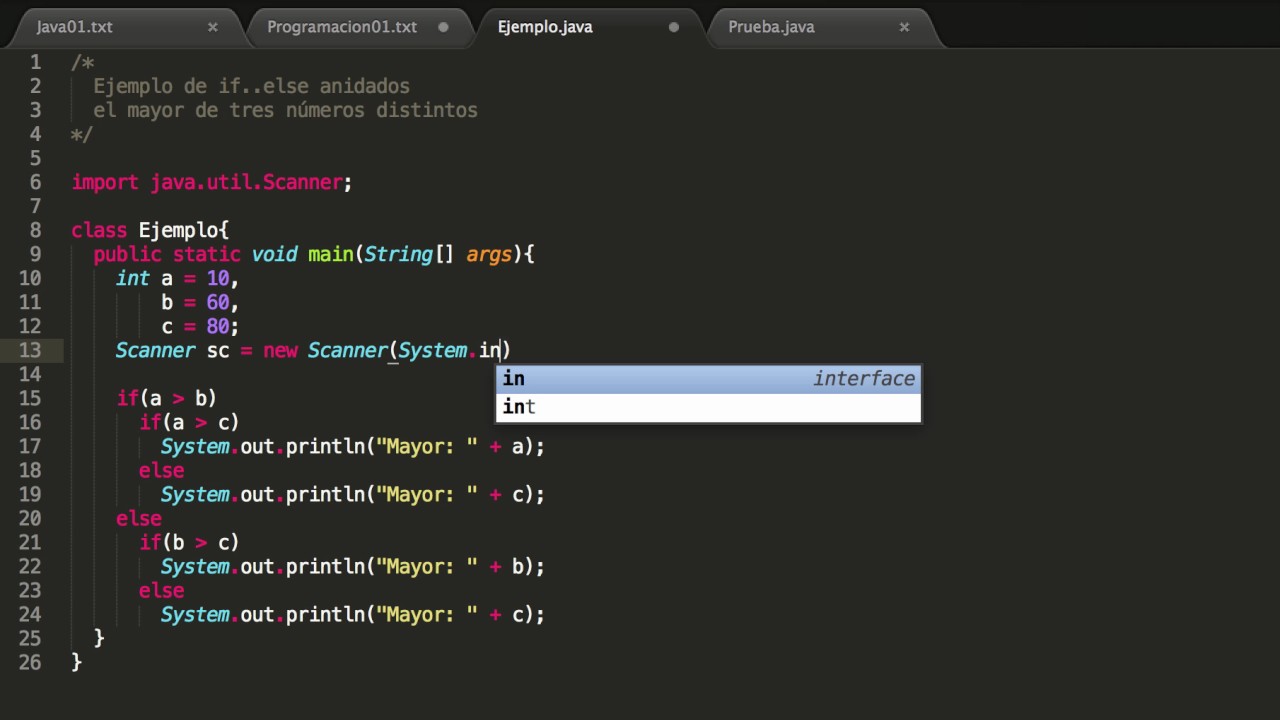
Task: Choose the 'in' interface autocomplete suggestion
Action: [708, 379]
